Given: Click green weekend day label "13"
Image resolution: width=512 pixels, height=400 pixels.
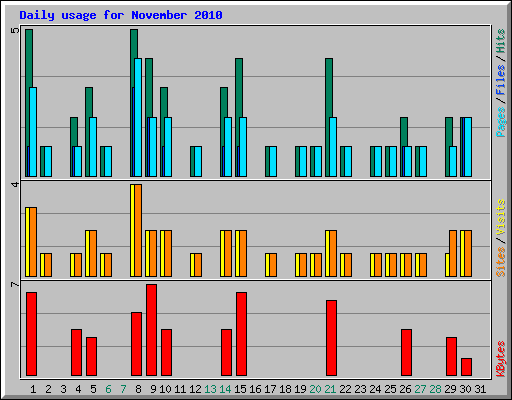Looking at the screenshot, I should (210, 389).
